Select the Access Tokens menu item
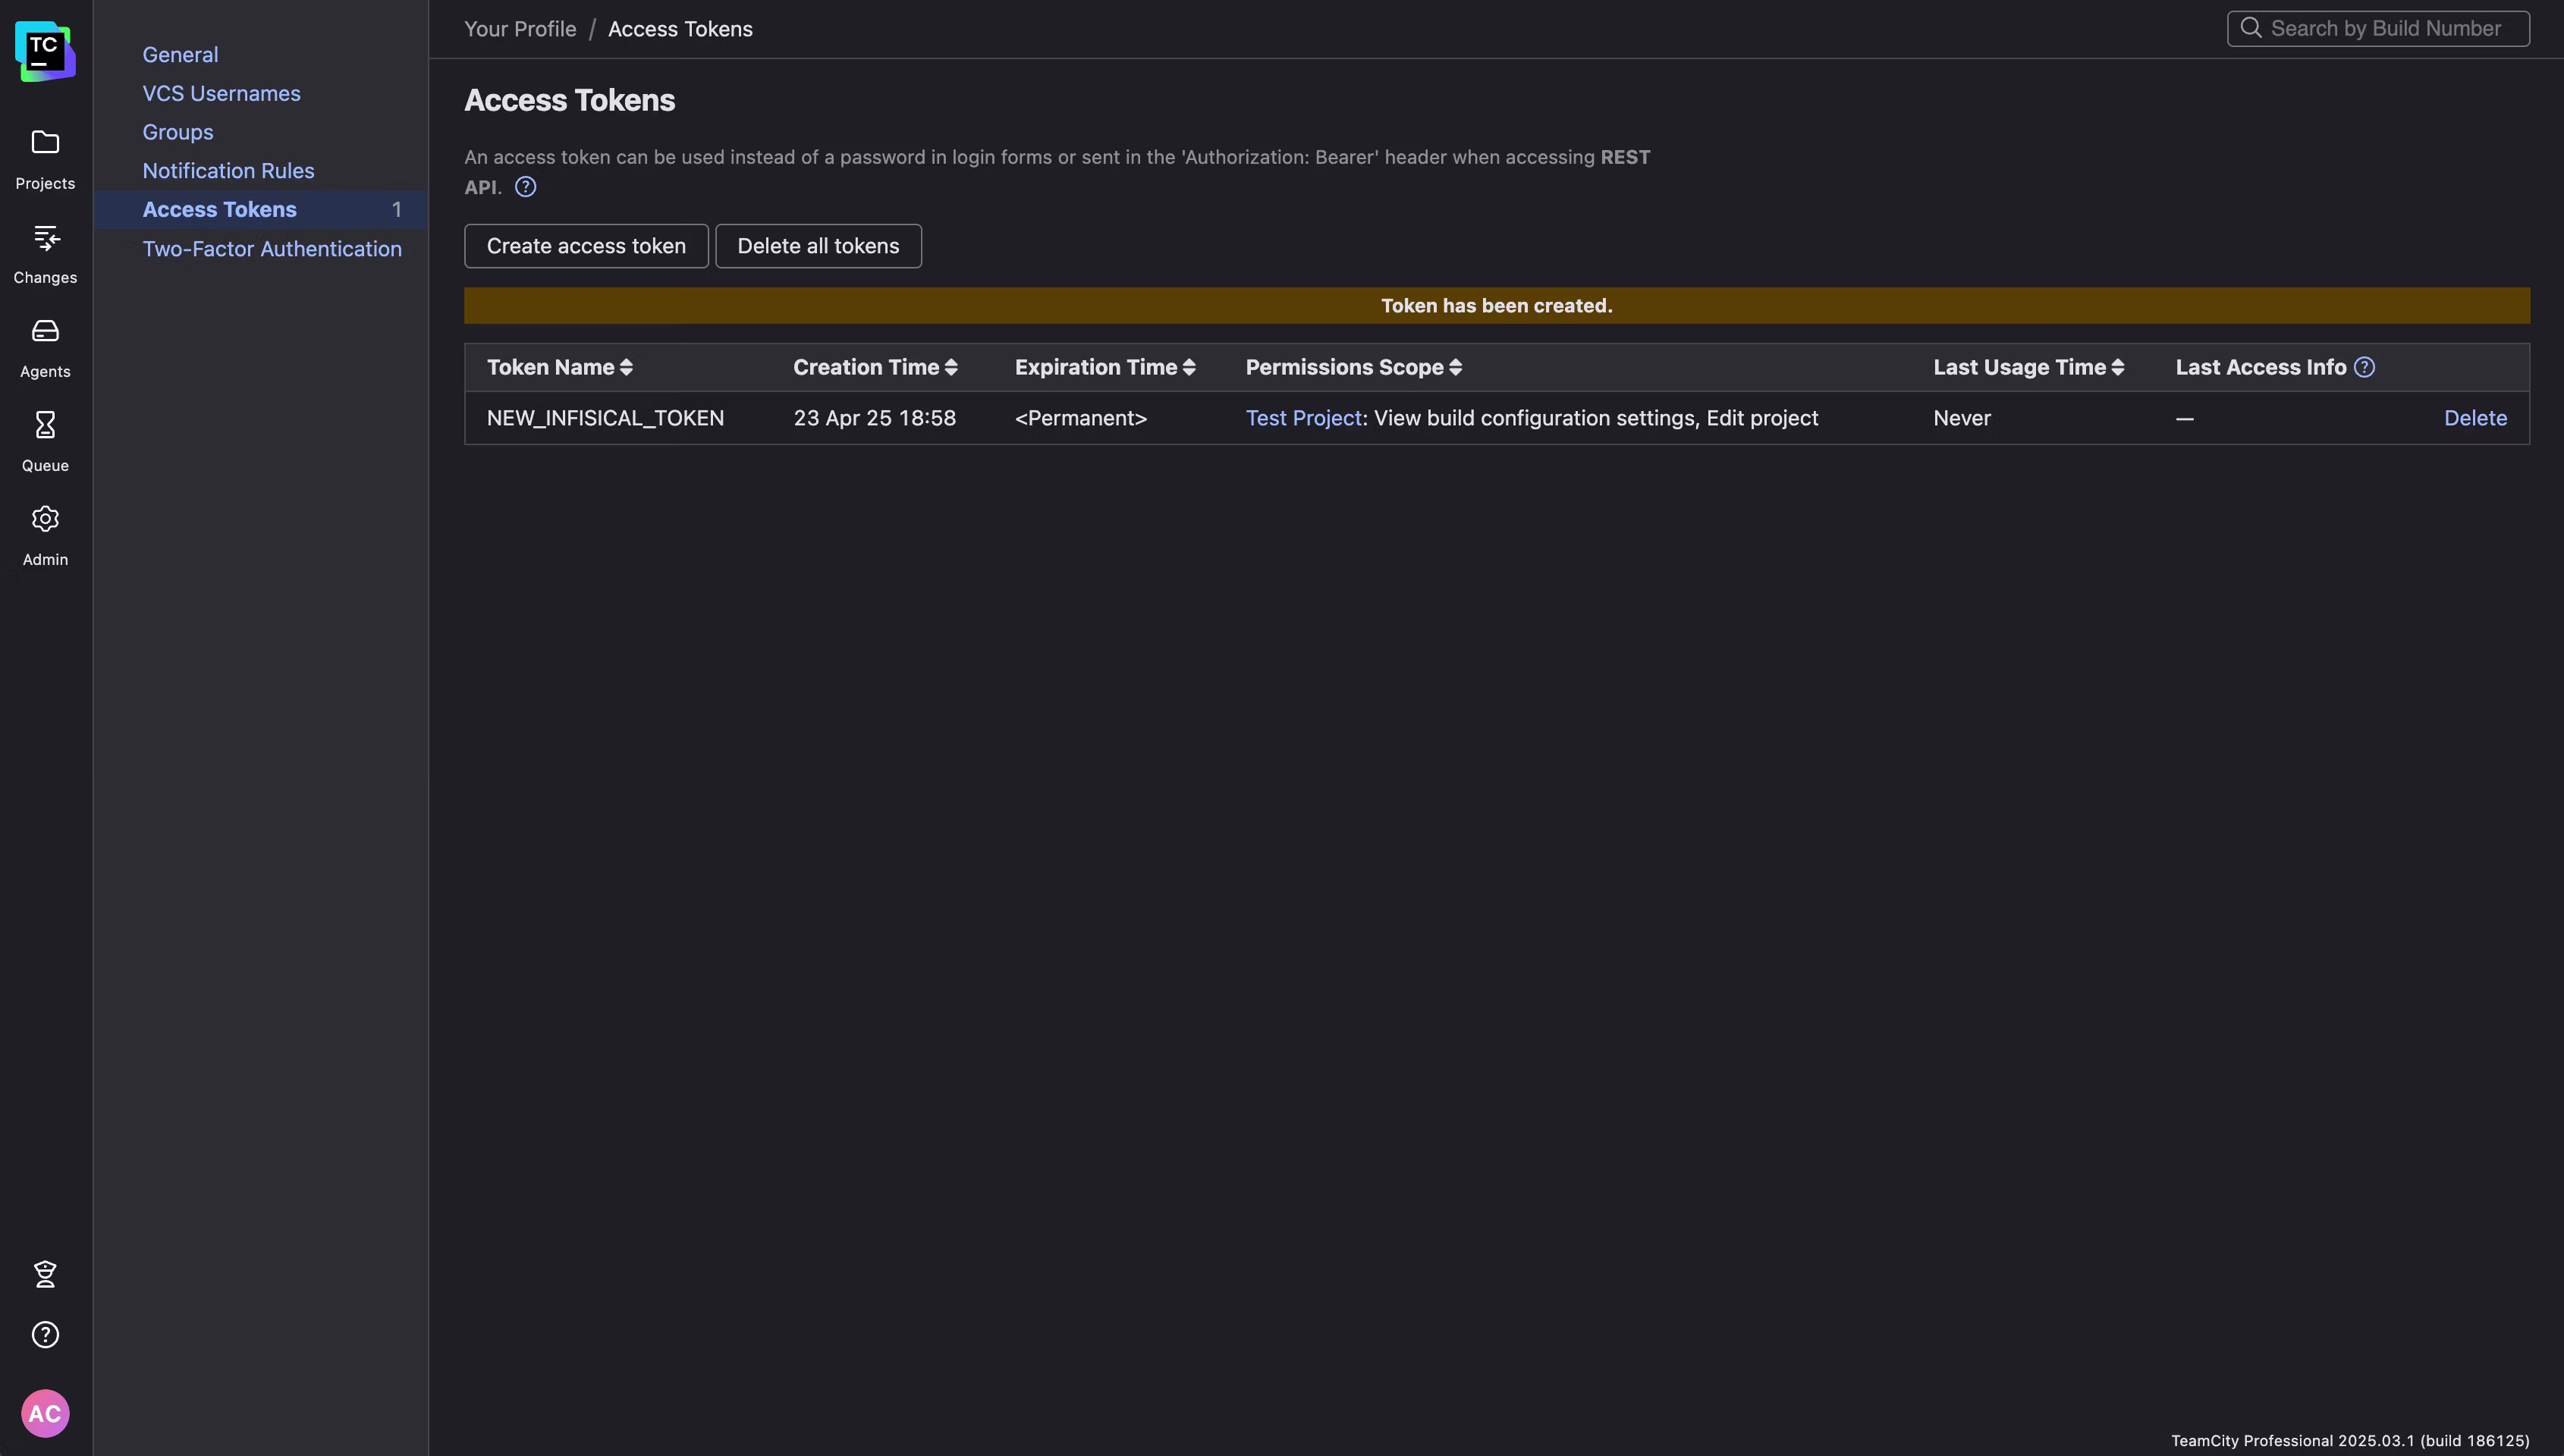 tap(261, 209)
